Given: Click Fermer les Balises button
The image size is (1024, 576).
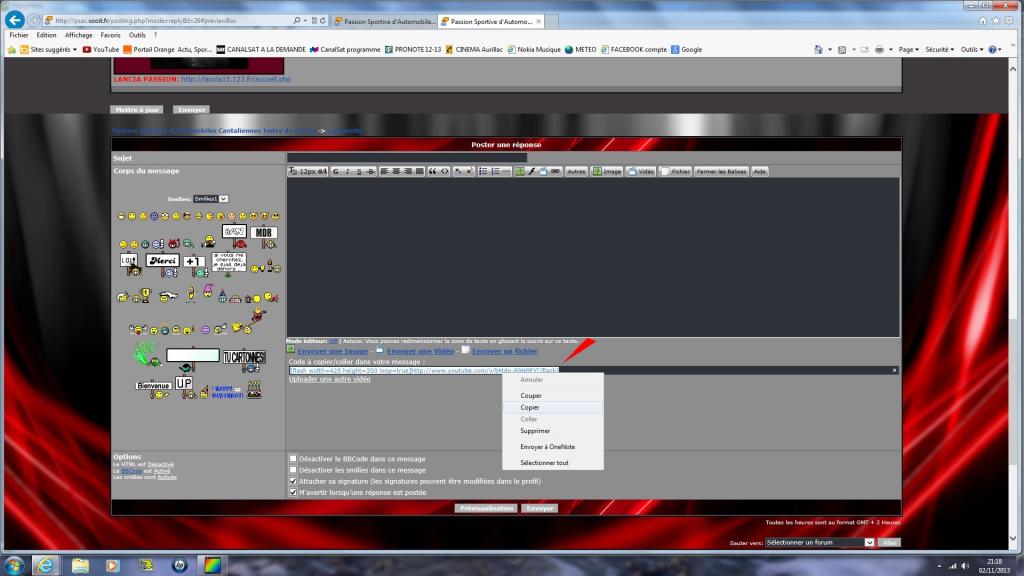Looking at the screenshot, I should (x=721, y=171).
